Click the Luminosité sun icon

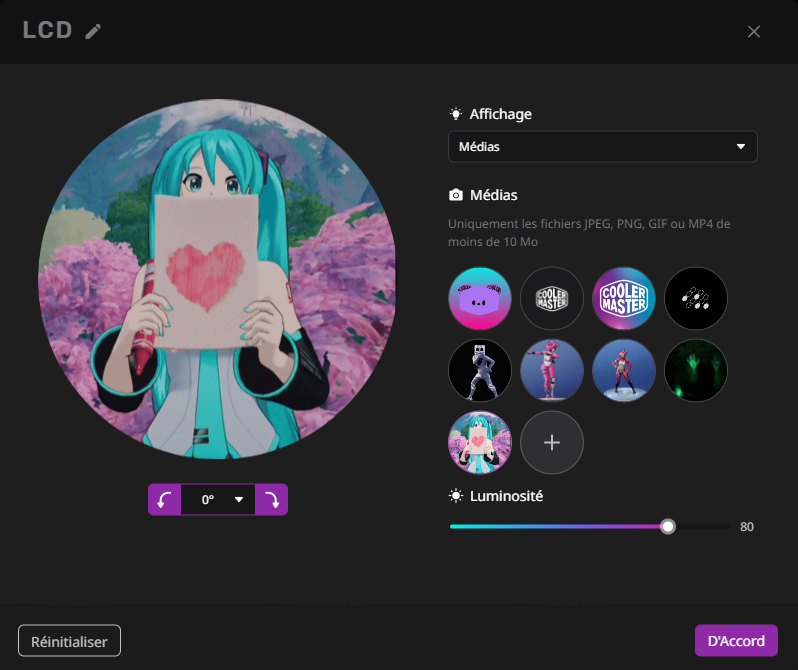pyautogui.click(x=455, y=495)
